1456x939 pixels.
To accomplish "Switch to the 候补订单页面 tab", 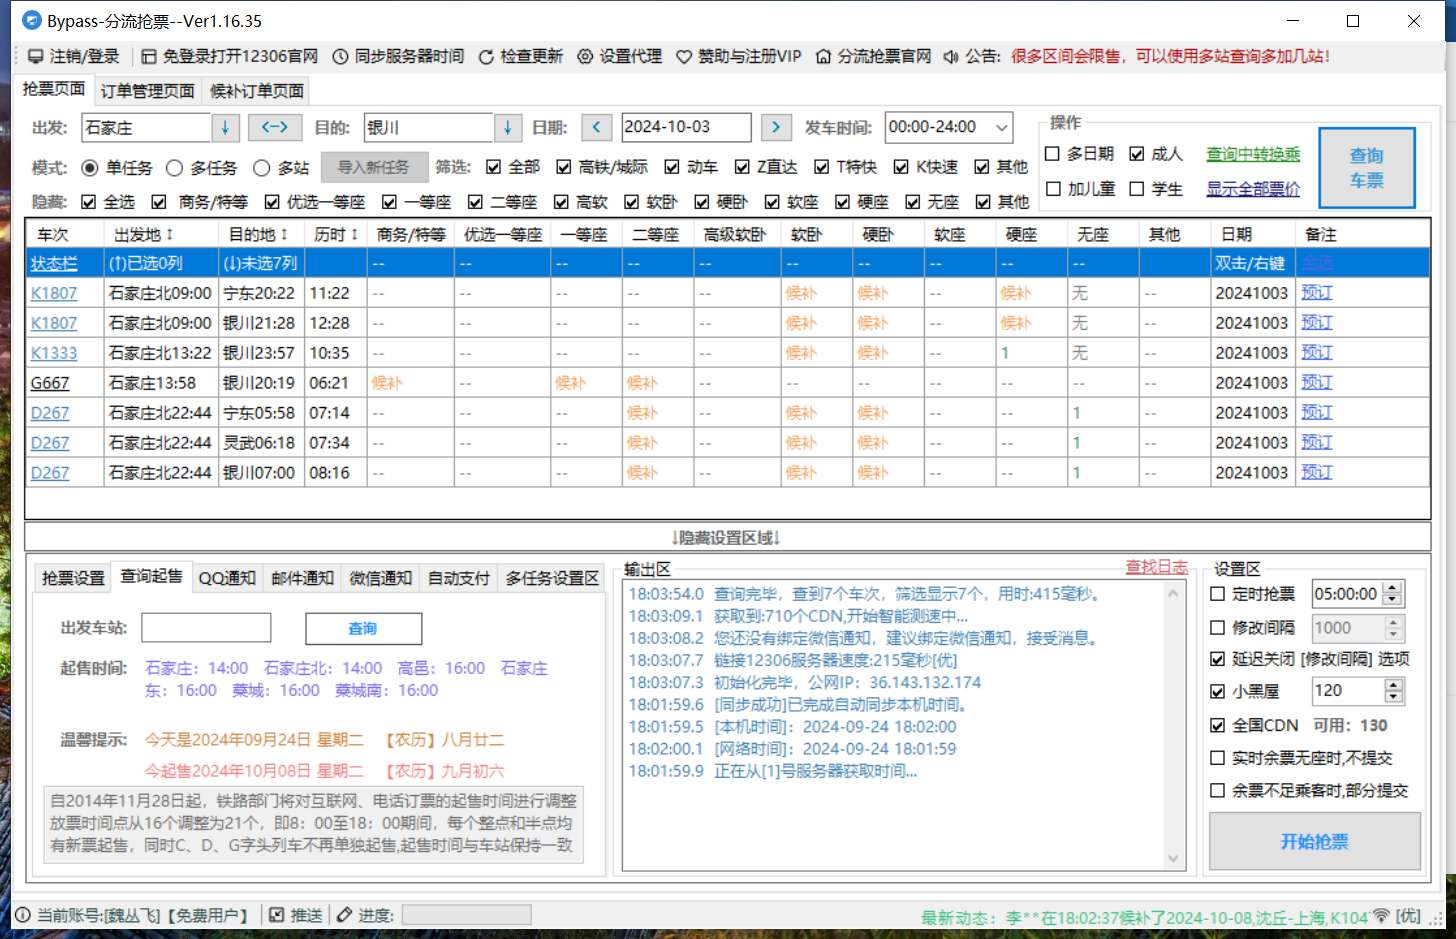I will click(x=257, y=91).
